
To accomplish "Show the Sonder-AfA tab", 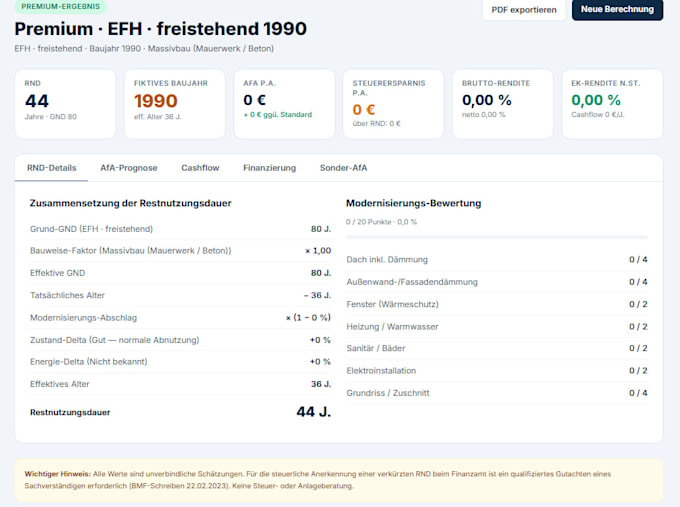I will click(x=343, y=168).
